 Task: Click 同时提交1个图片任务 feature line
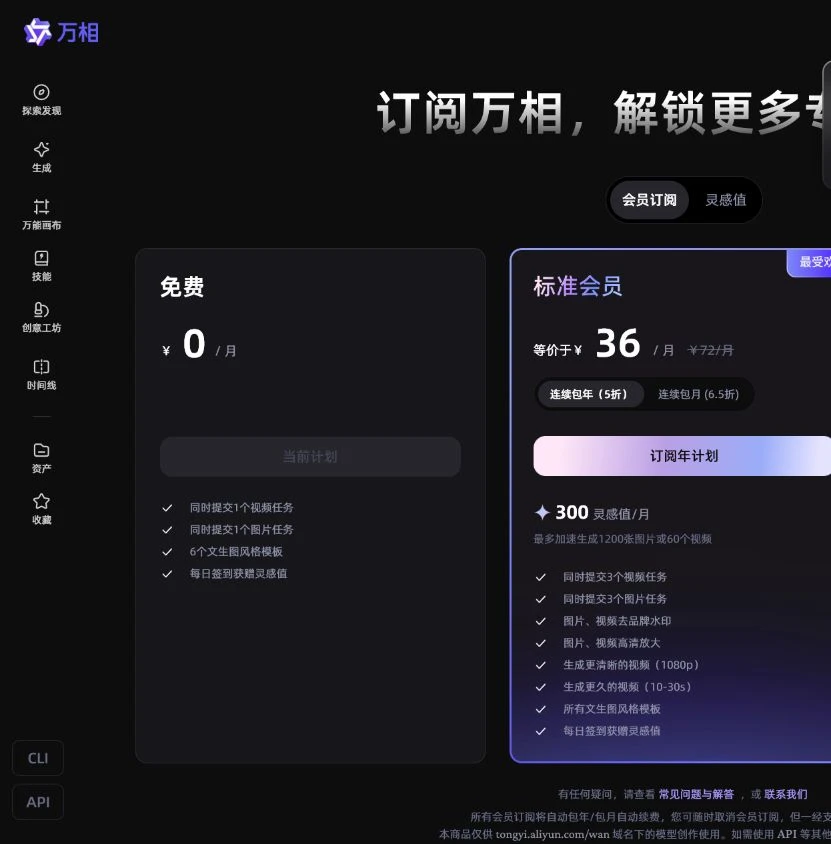click(x=241, y=529)
